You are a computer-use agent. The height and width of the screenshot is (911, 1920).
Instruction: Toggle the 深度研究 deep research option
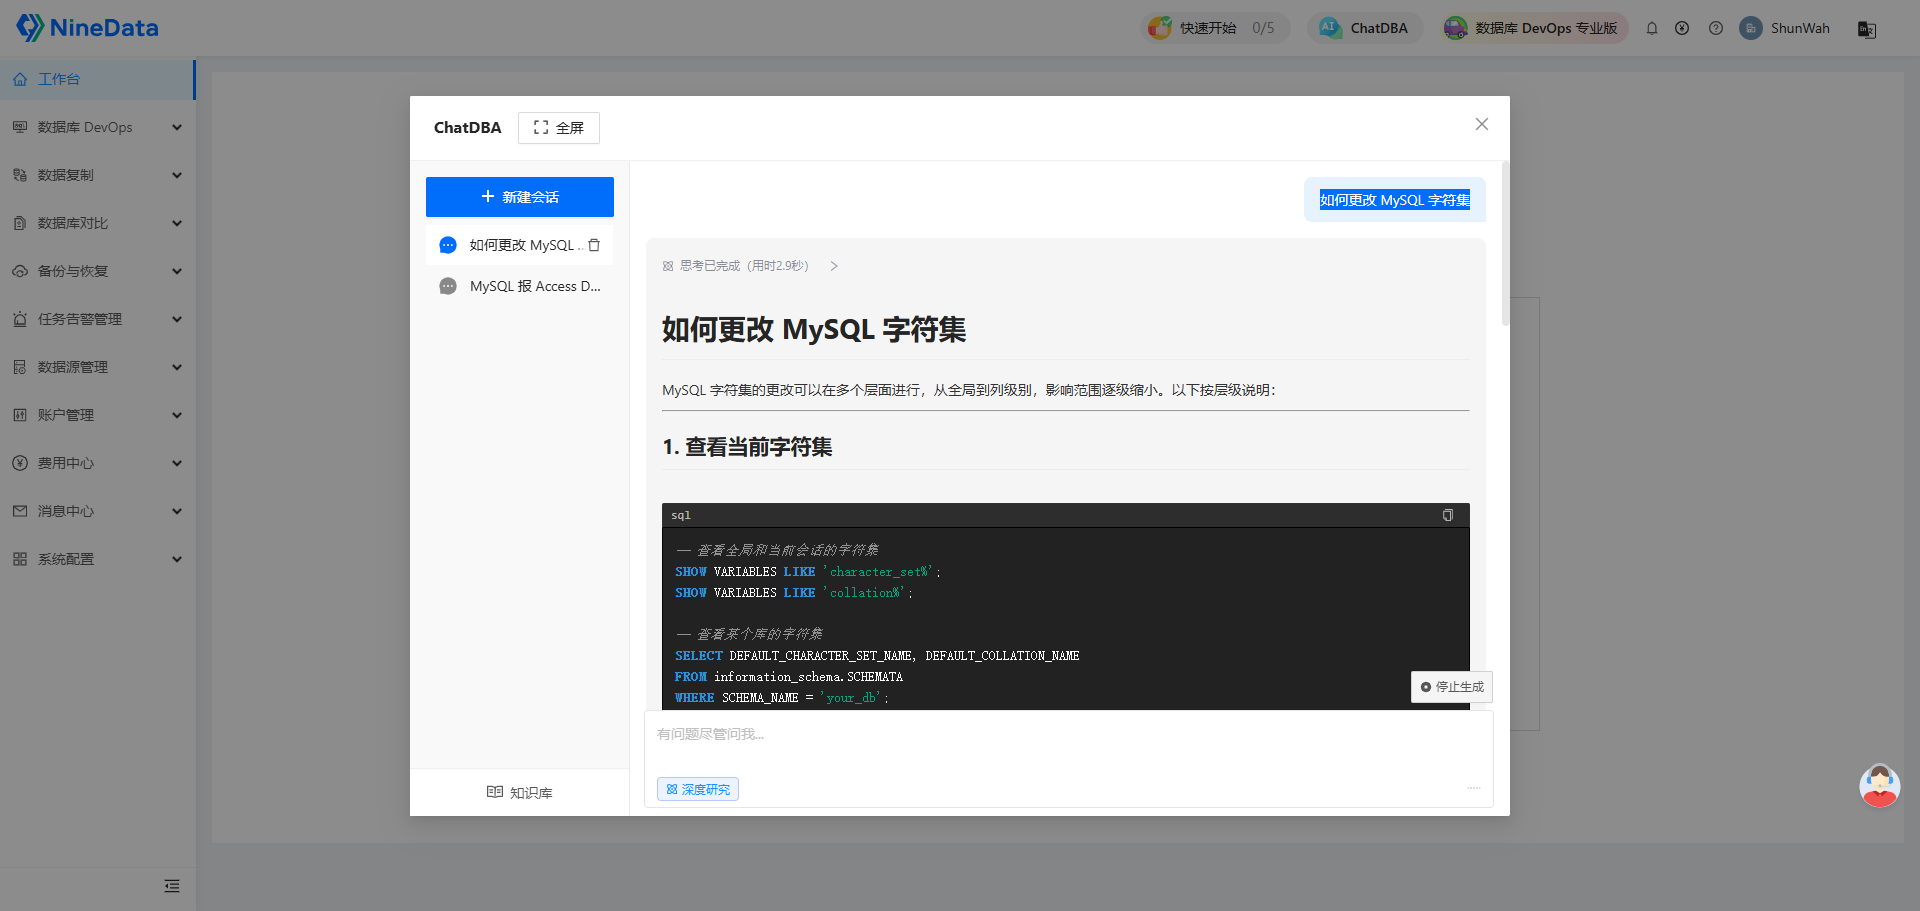(x=698, y=789)
